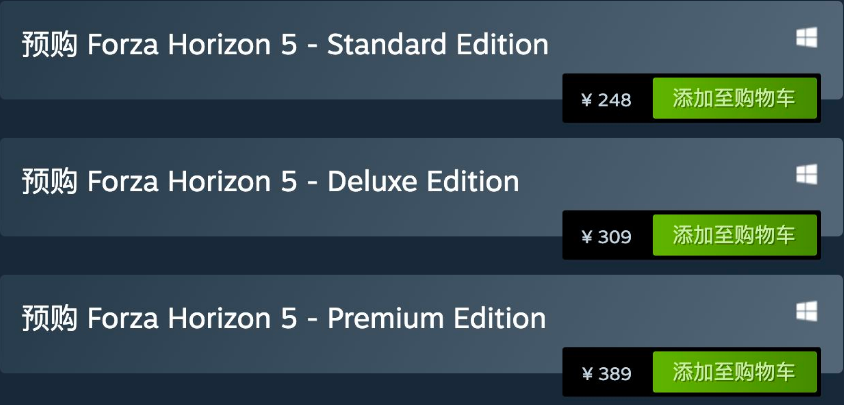Click the Windows icon on Standard Edition
This screenshot has height=405, width=844.
coord(806,38)
